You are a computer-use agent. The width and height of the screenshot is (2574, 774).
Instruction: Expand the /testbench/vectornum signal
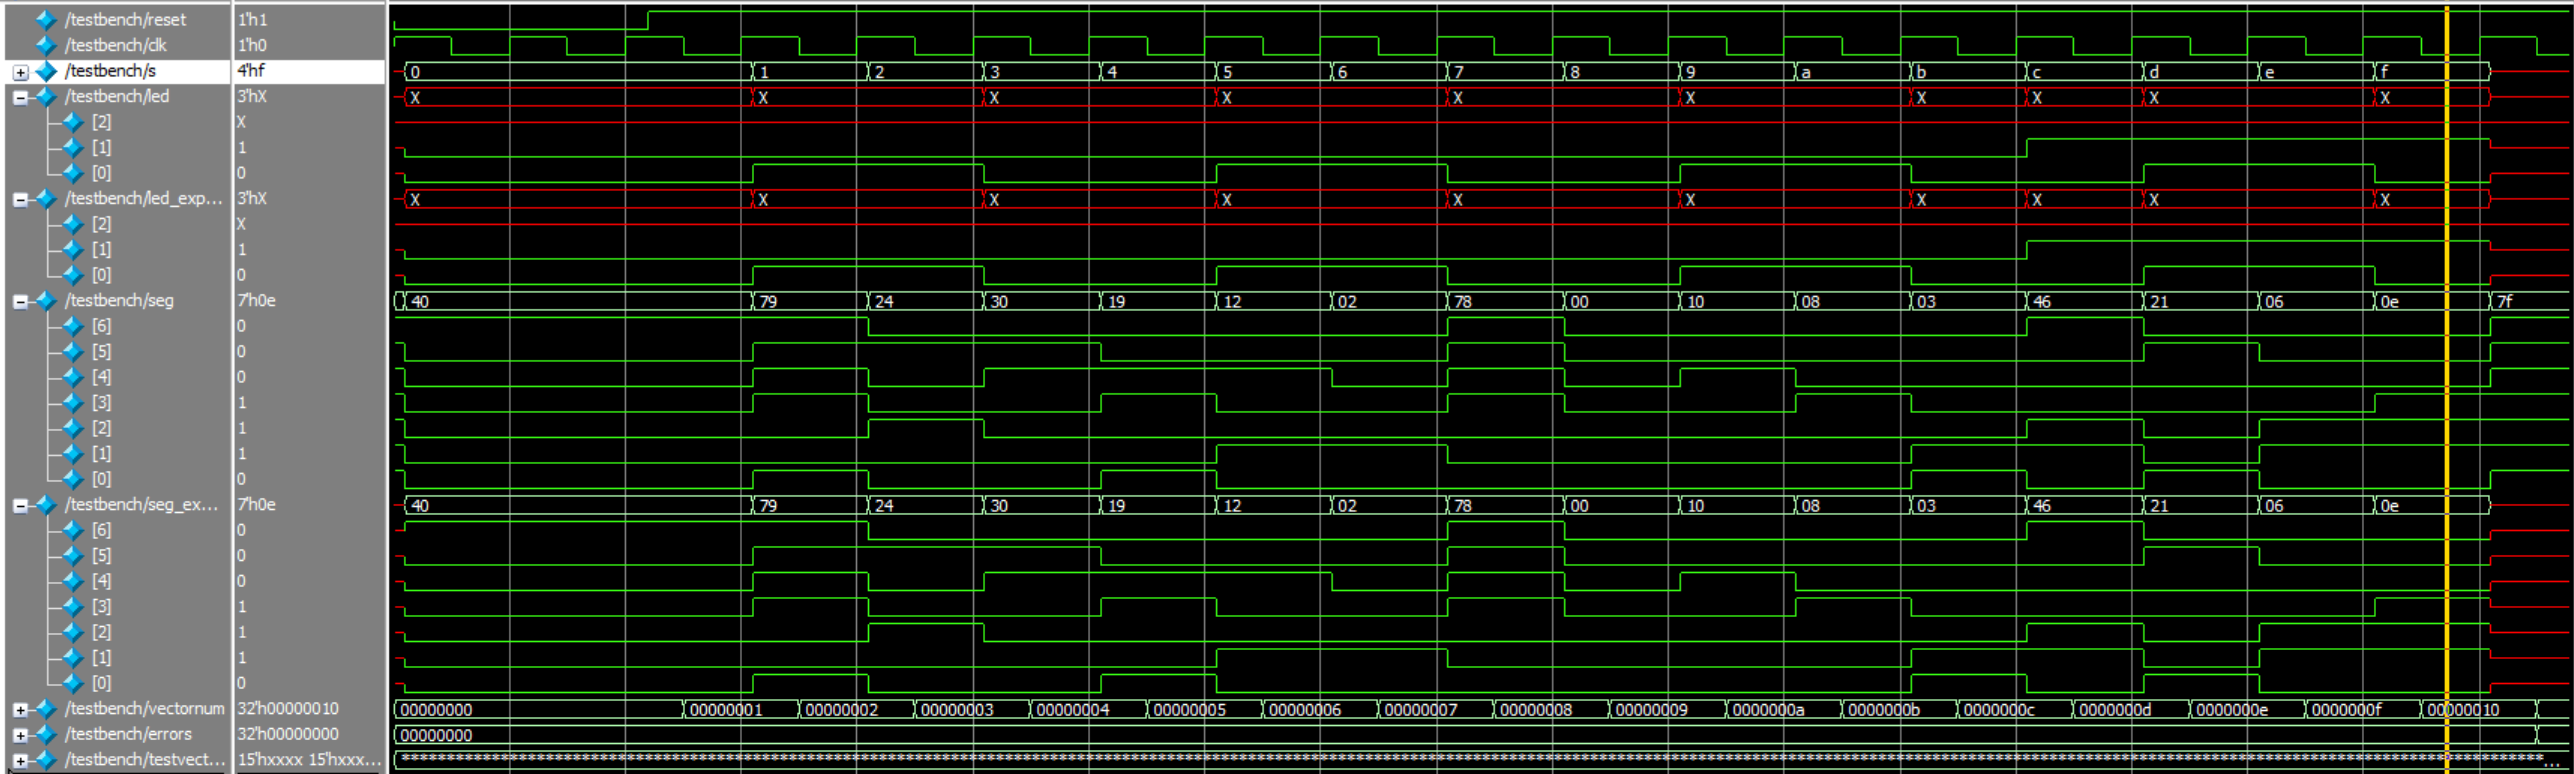20,709
